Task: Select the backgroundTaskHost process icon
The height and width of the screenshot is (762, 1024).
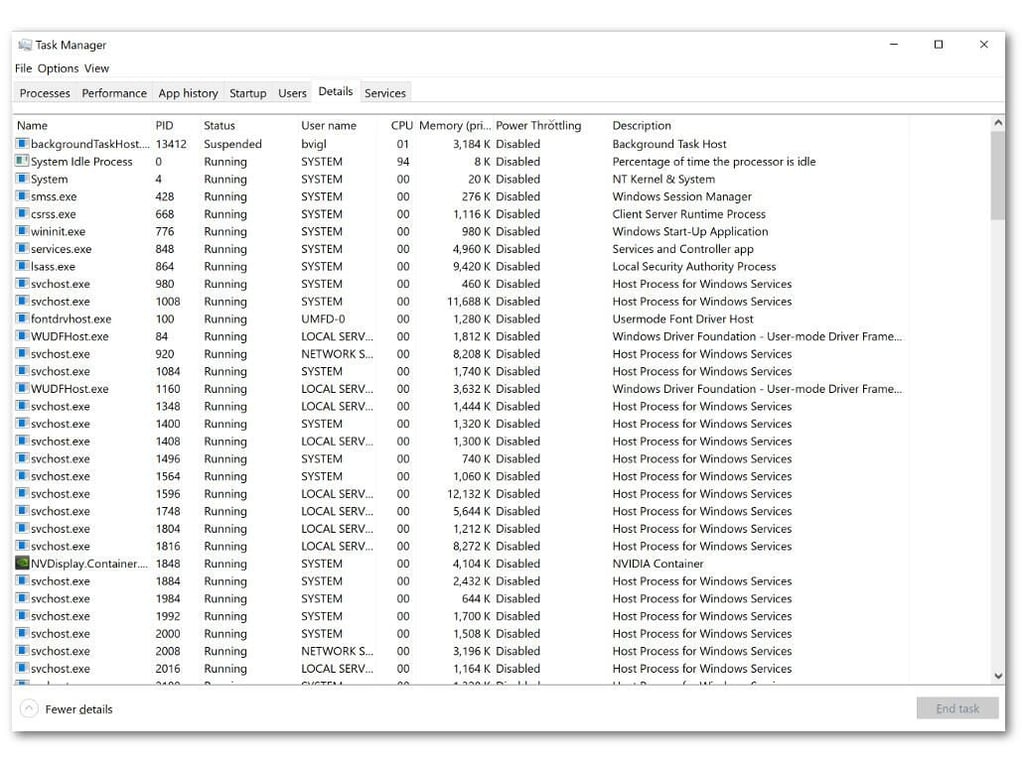Action: pyautogui.click(x=22, y=143)
